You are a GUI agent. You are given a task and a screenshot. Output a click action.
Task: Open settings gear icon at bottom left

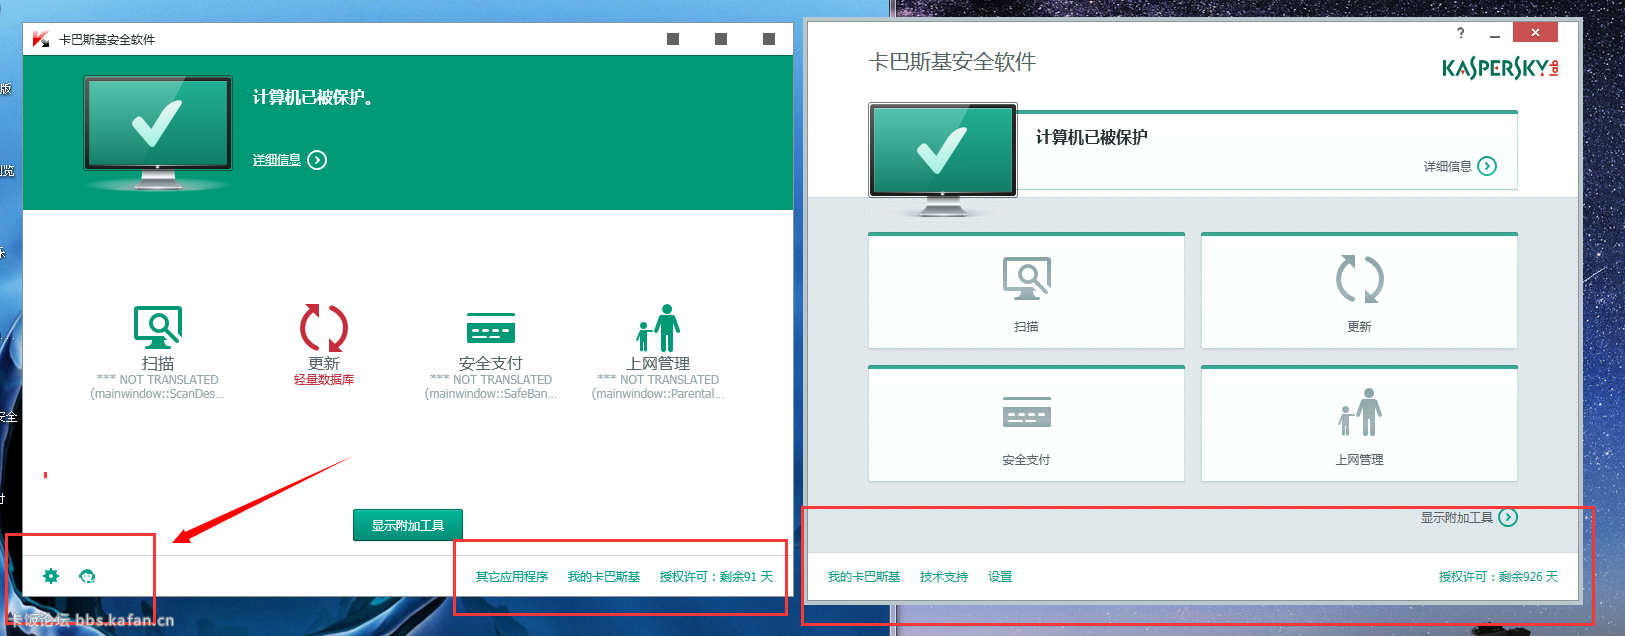click(x=51, y=576)
